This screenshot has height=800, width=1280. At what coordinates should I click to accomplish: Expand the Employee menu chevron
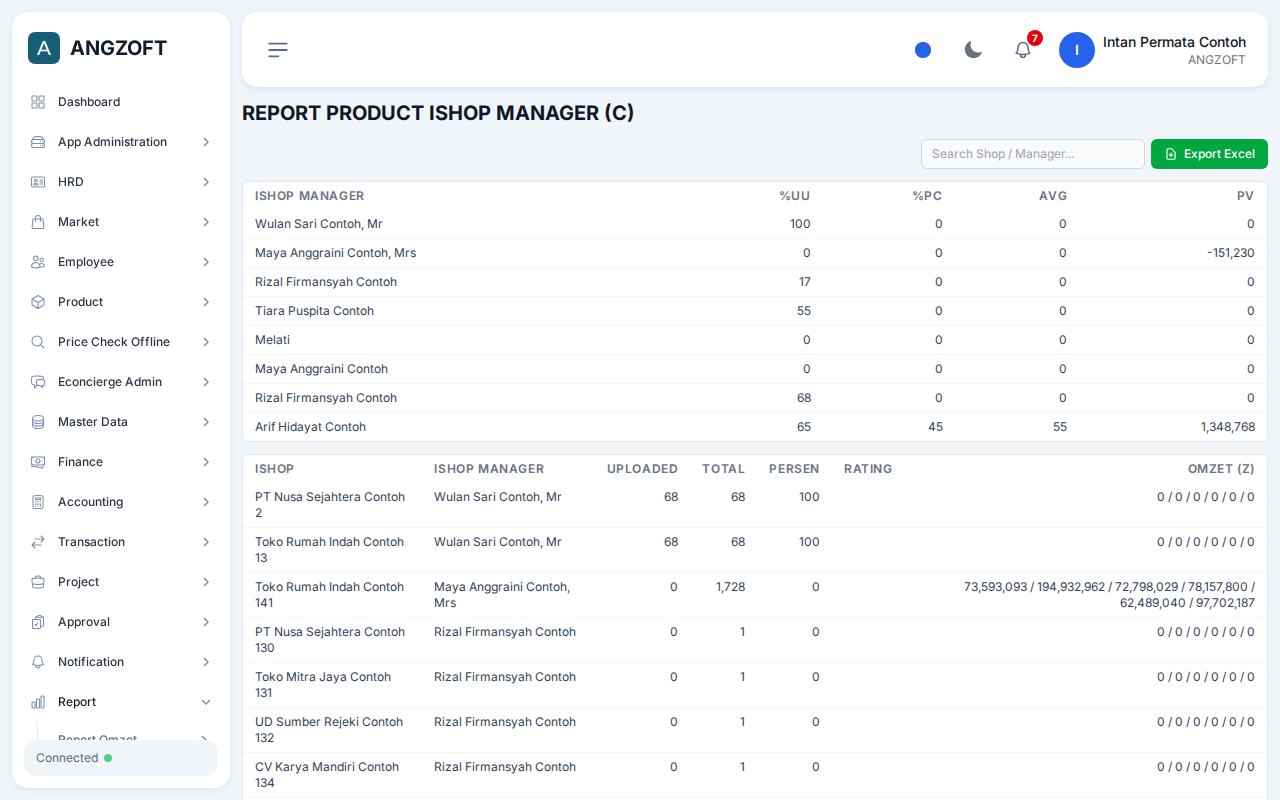(x=206, y=262)
